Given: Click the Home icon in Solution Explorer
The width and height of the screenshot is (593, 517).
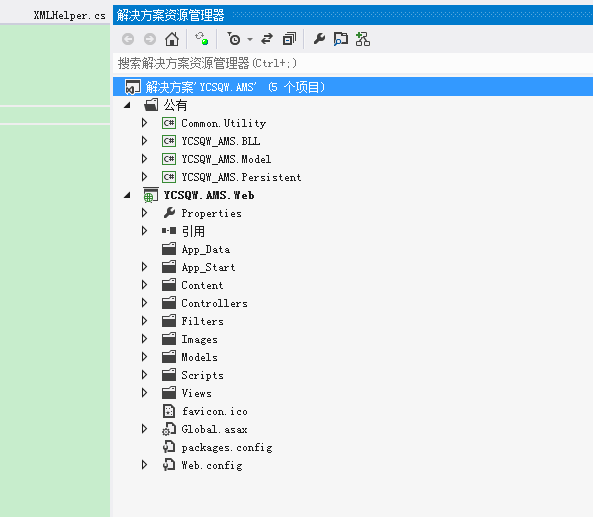Looking at the screenshot, I should click(172, 39).
